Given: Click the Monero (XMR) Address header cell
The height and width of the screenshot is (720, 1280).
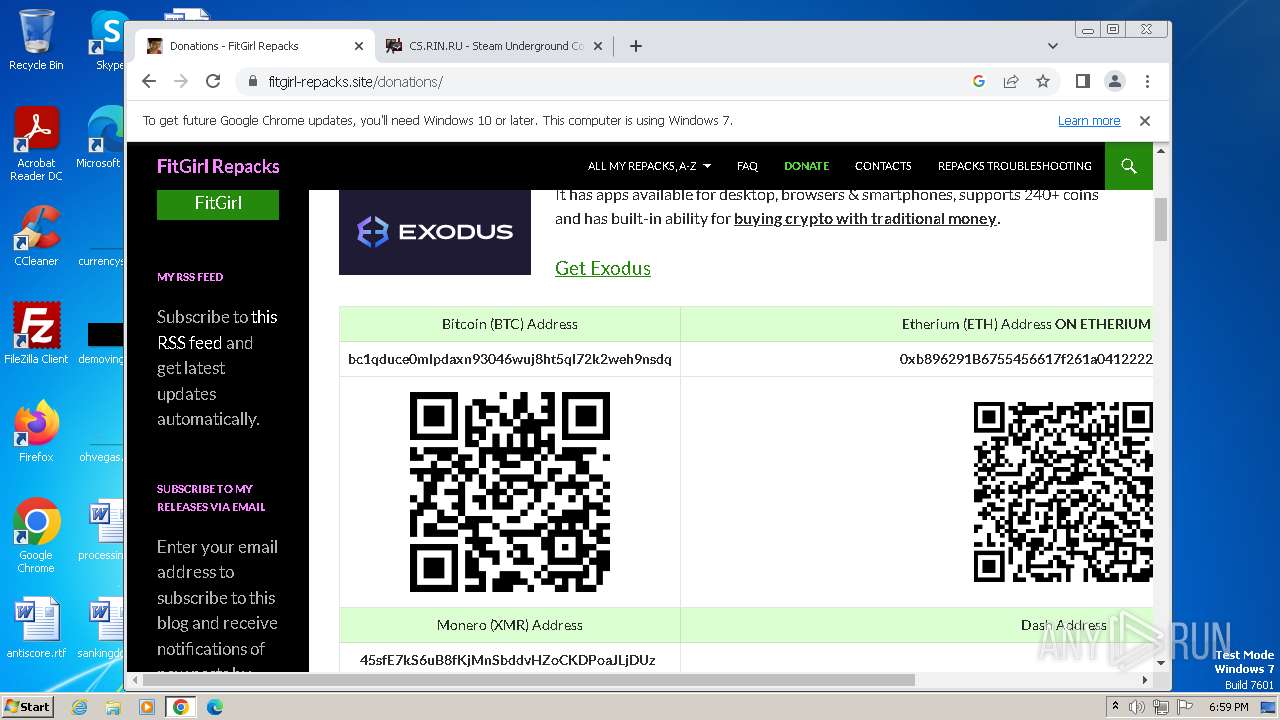Looking at the screenshot, I should tap(510, 625).
